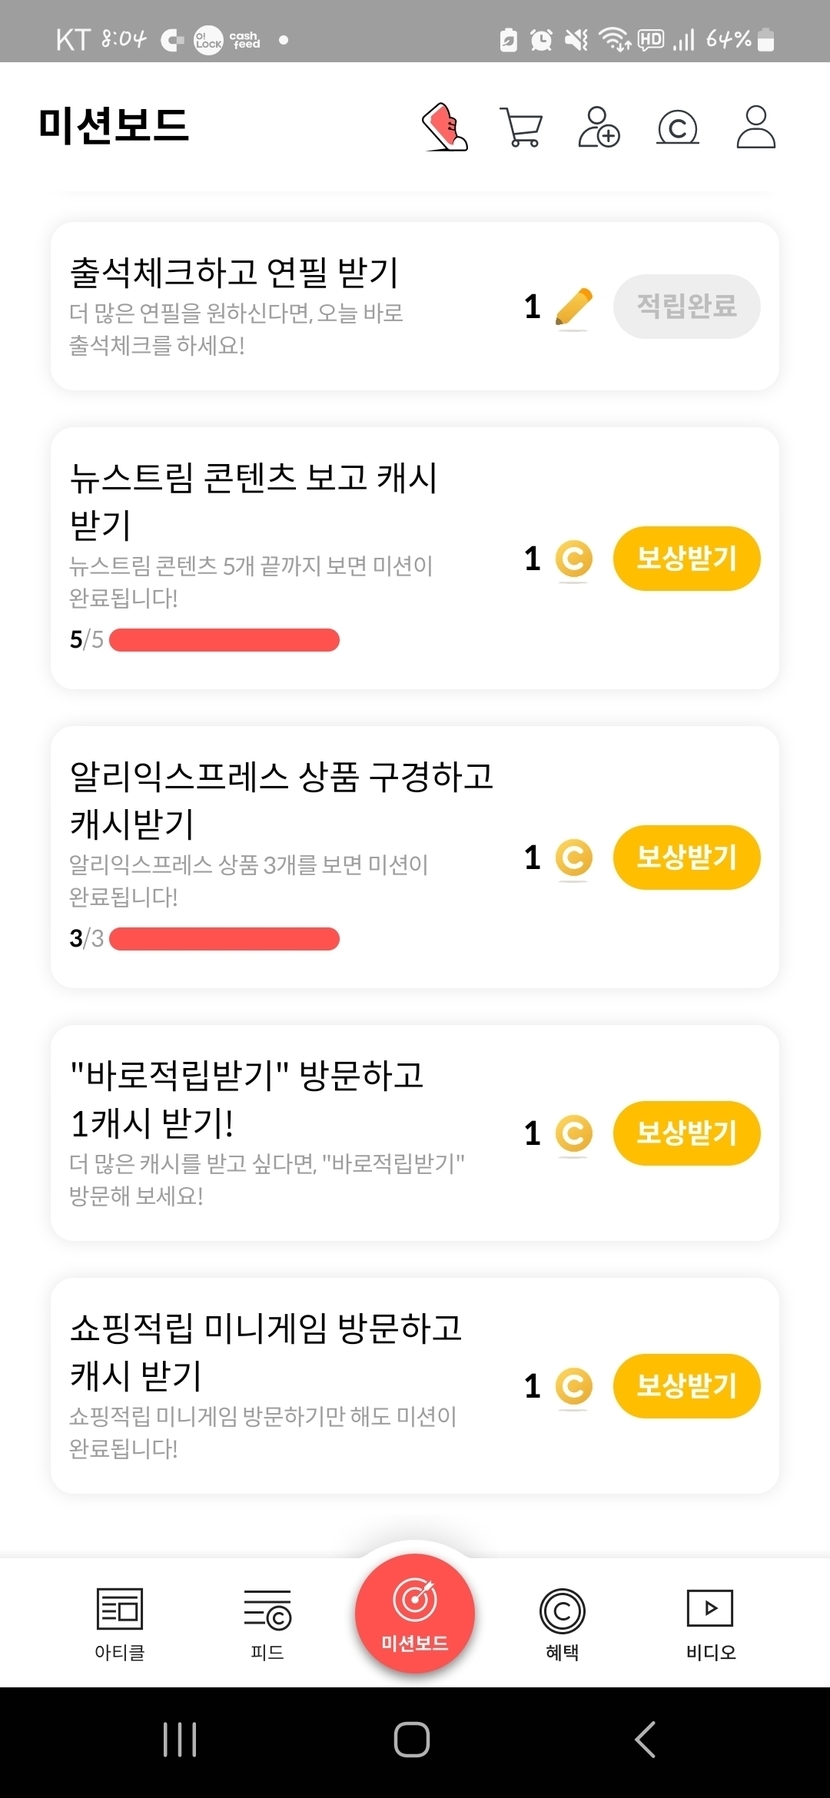Tap the 5/5 news progress bar
The height and width of the screenshot is (1798, 830).
coord(224,640)
